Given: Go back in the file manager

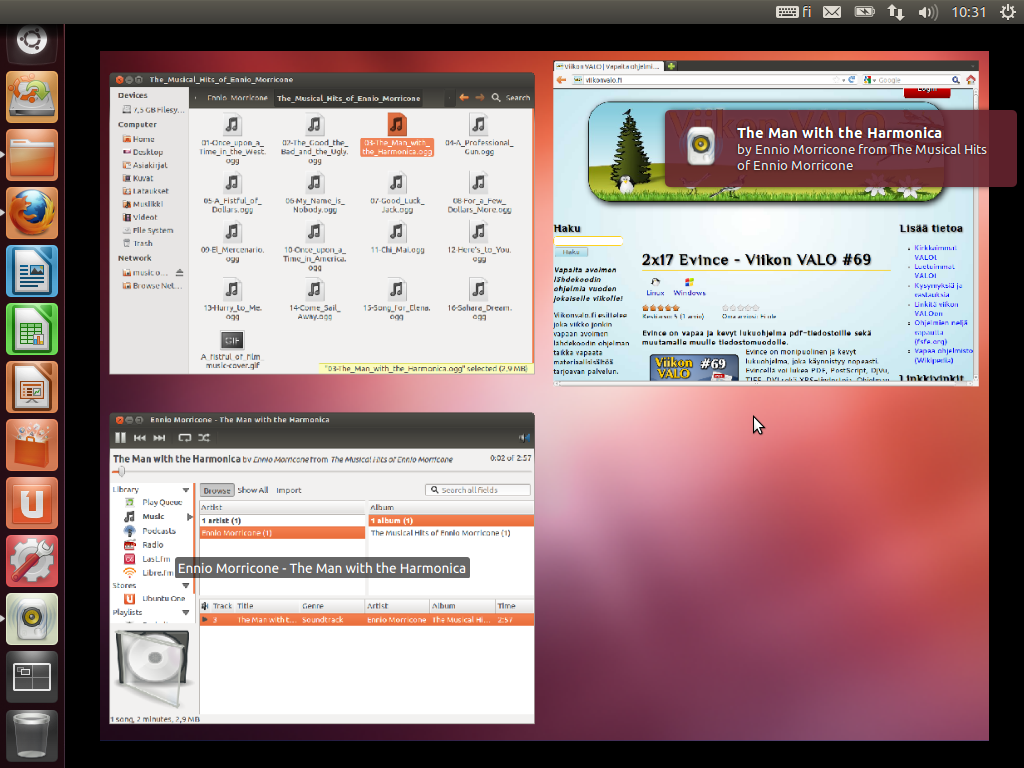Looking at the screenshot, I should click(464, 97).
